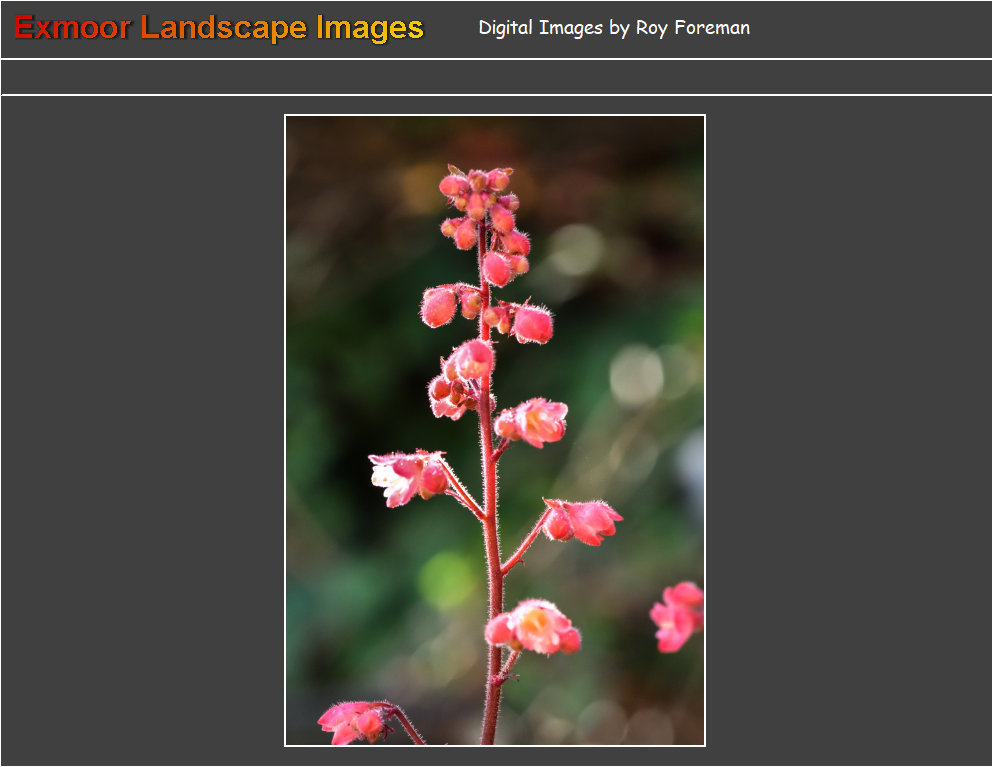Click the dark gray area right of the photo
The height and width of the screenshot is (767, 993).
pos(850,430)
